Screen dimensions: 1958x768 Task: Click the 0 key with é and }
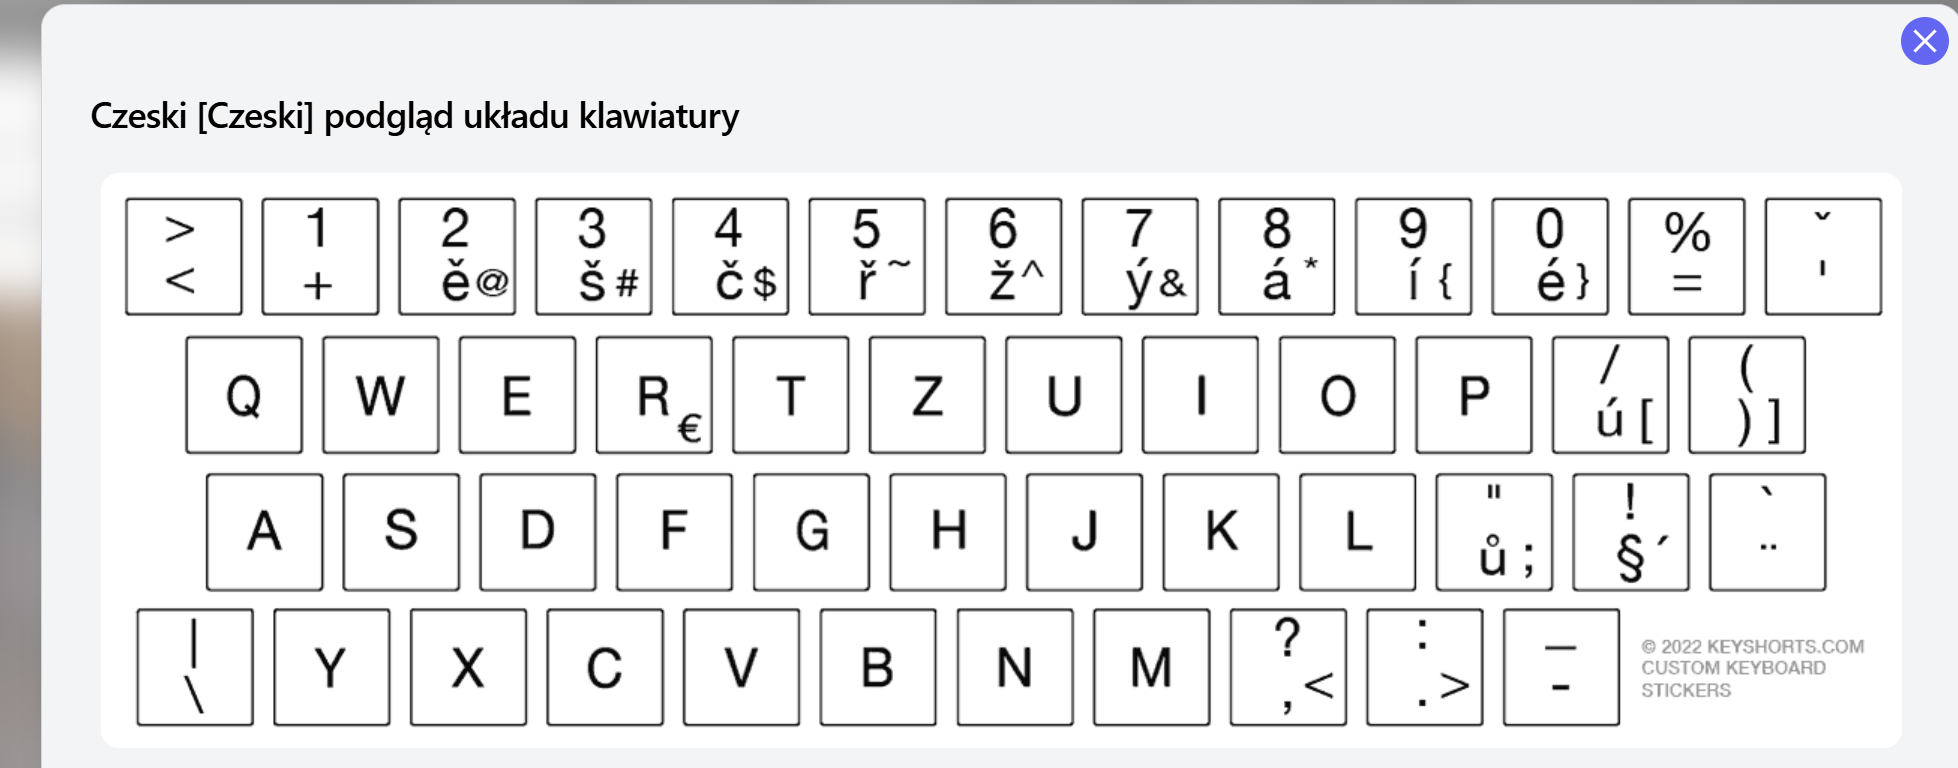click(x=1550, y=257)
